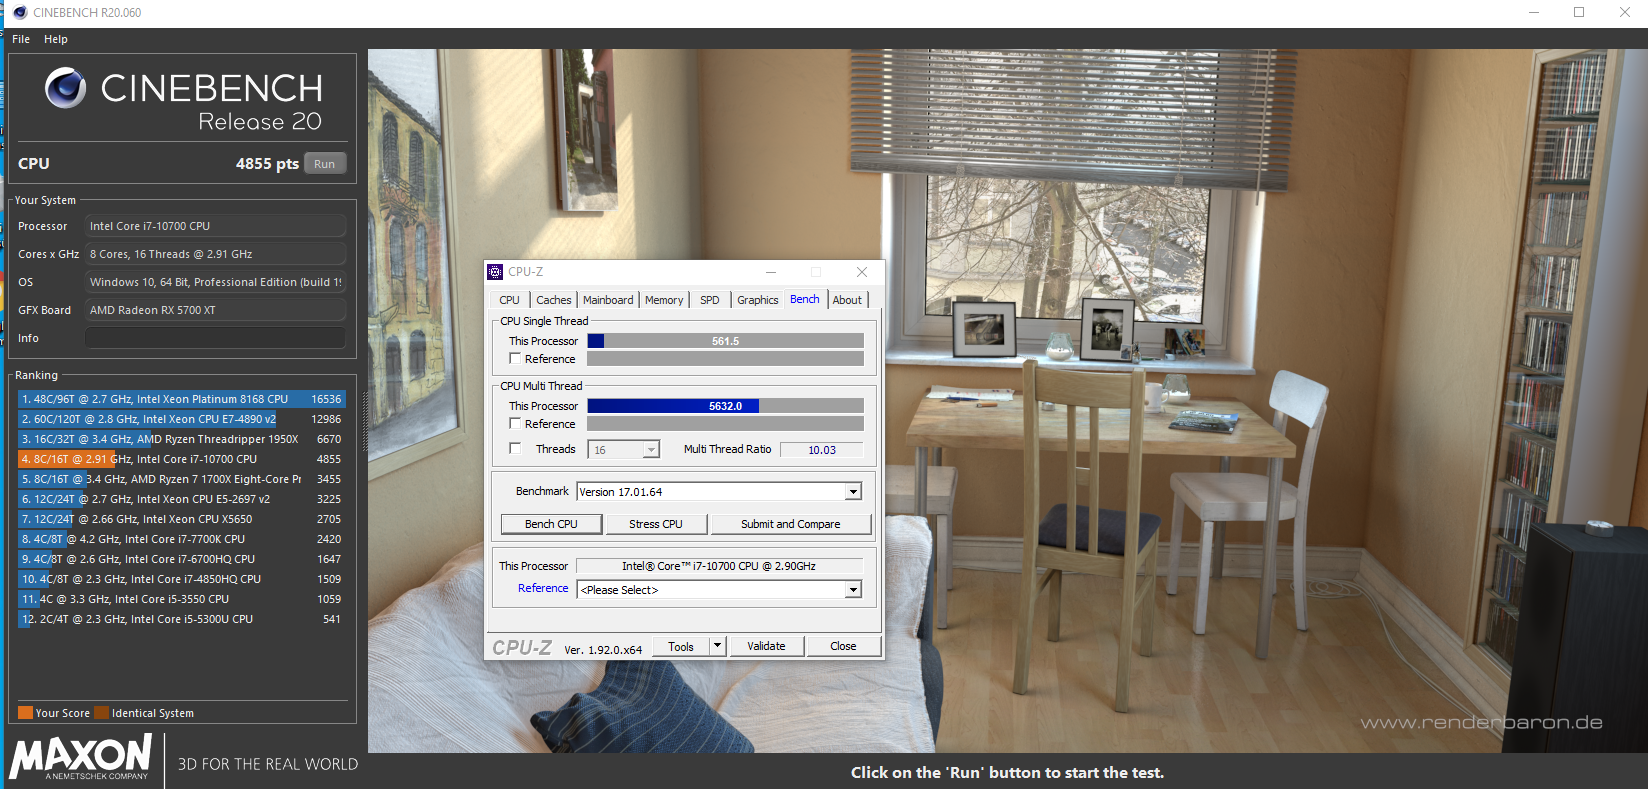Switch to the Mainboard tab

coord(608,300)
